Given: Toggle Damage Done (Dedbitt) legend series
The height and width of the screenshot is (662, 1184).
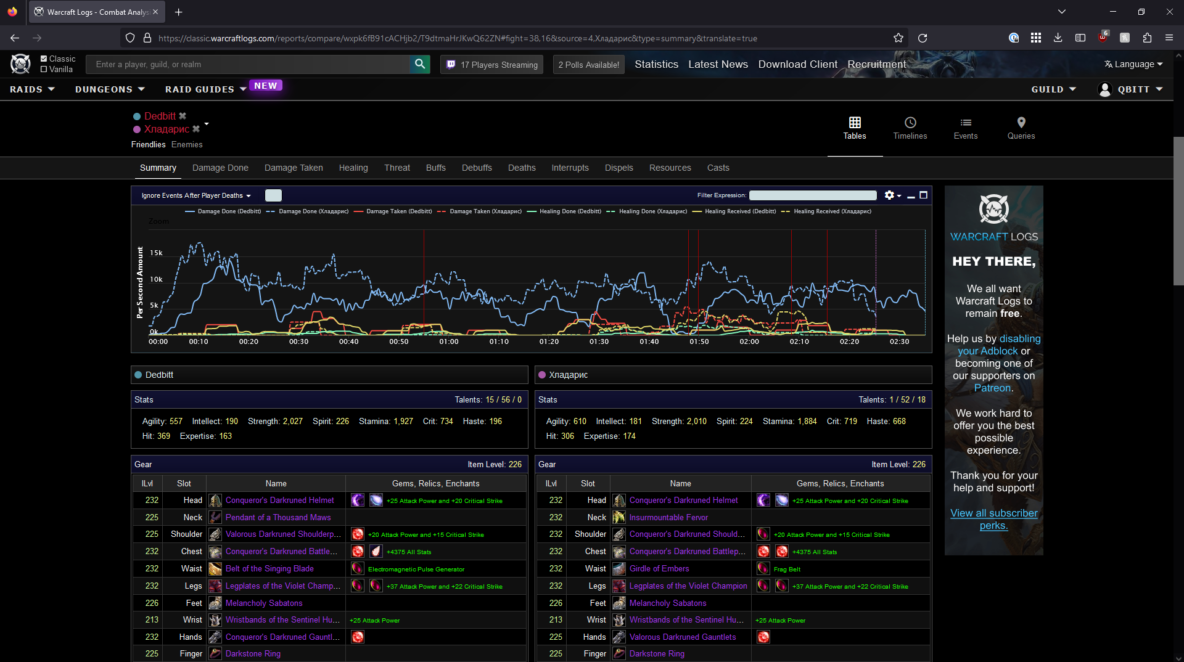Looking at the screenshot, I should tap(227, 212).
